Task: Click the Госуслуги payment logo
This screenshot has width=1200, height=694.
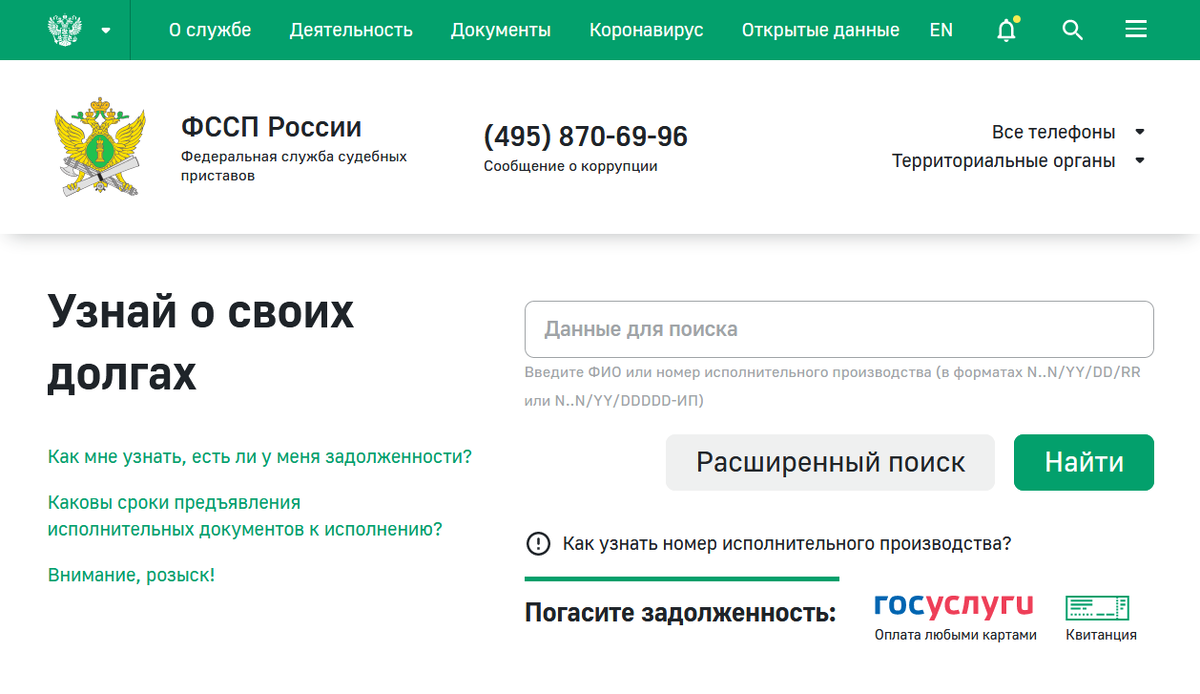Action: click(953, 605)
